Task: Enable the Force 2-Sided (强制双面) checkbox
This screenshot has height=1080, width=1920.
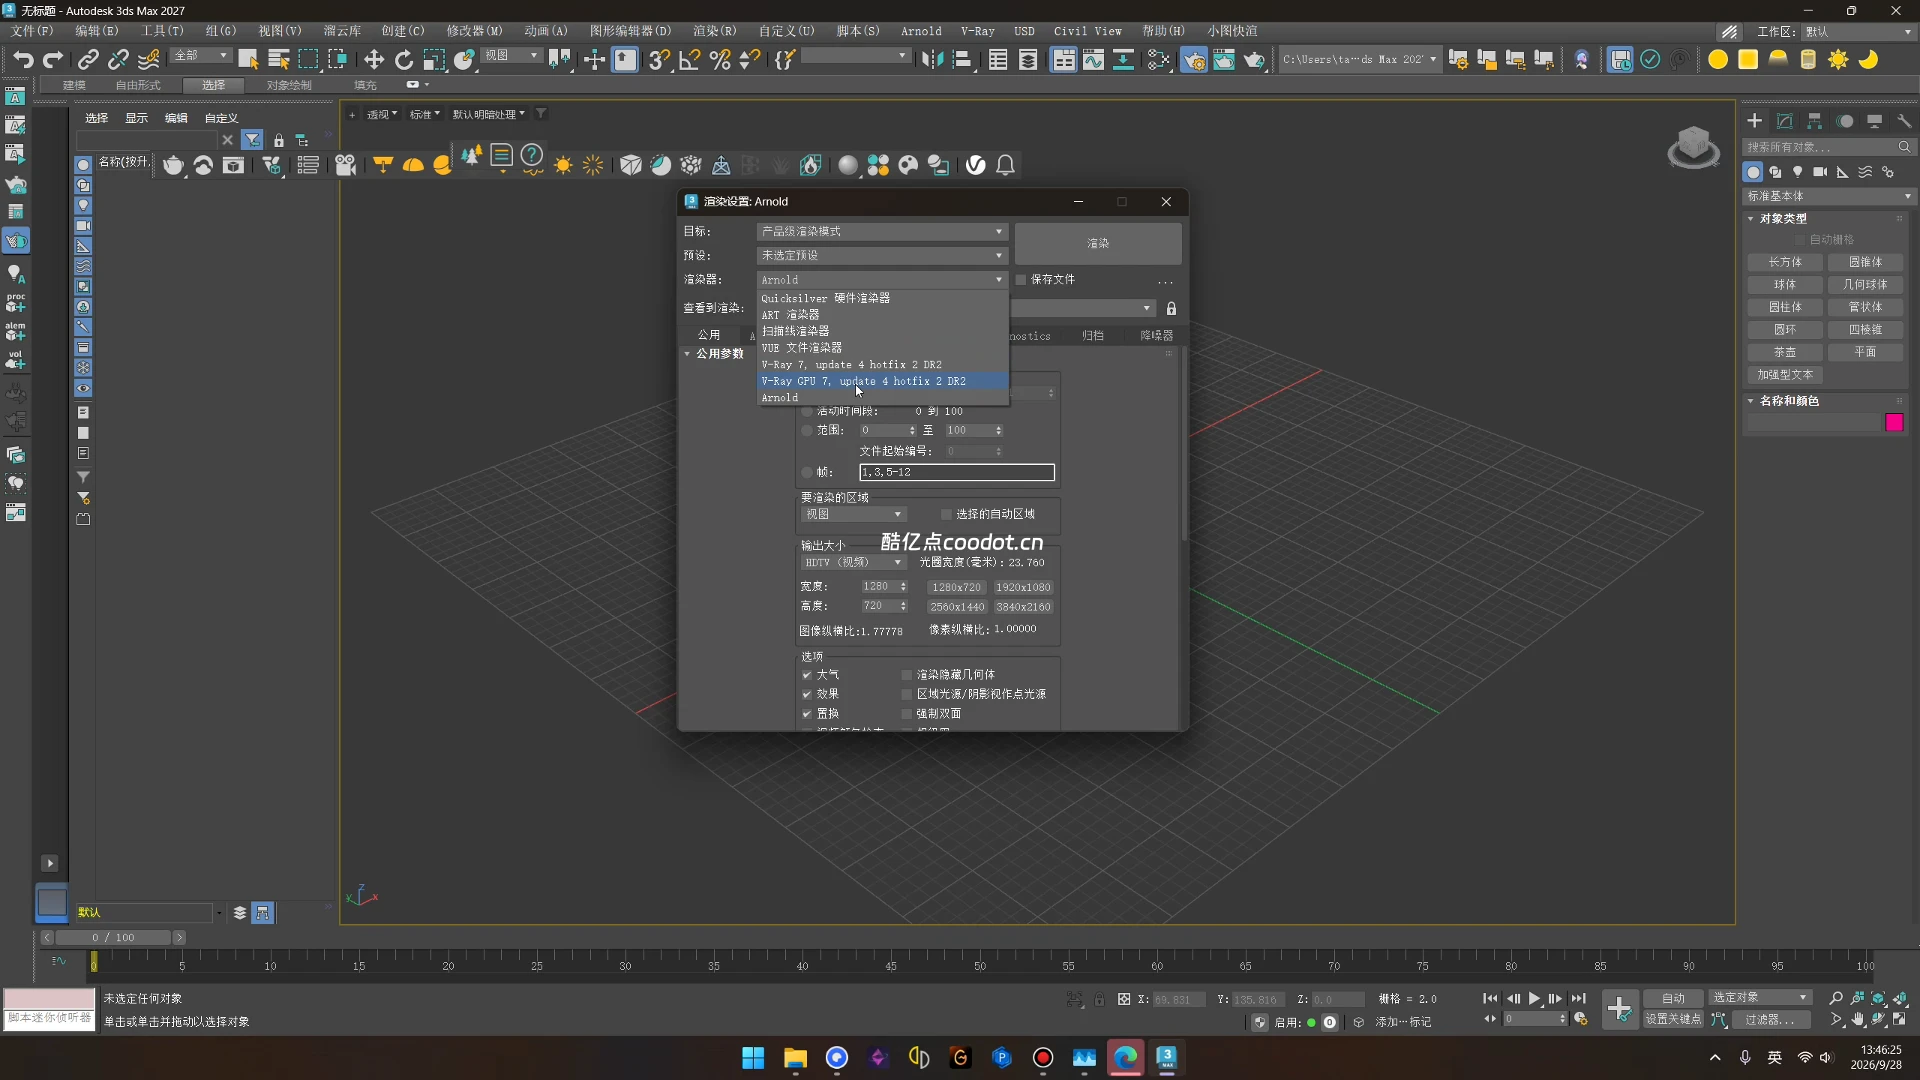Action: 907,714
